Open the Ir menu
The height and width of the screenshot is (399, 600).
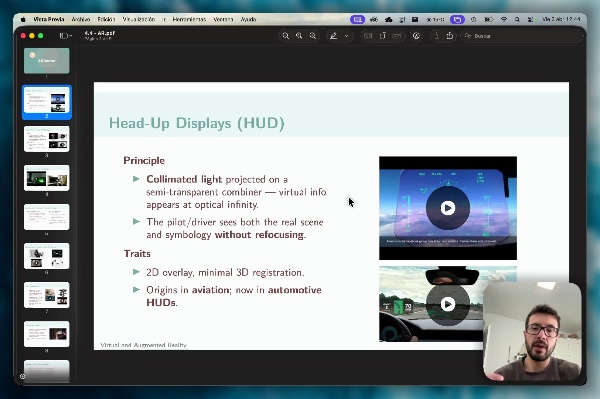164,19
